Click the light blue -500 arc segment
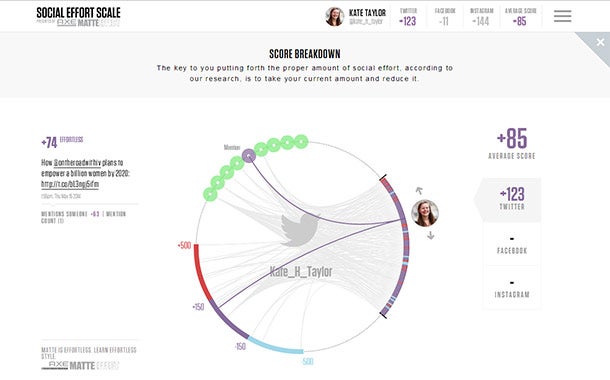The height and width of the screenshot is (380, 610). coord(275,346)
